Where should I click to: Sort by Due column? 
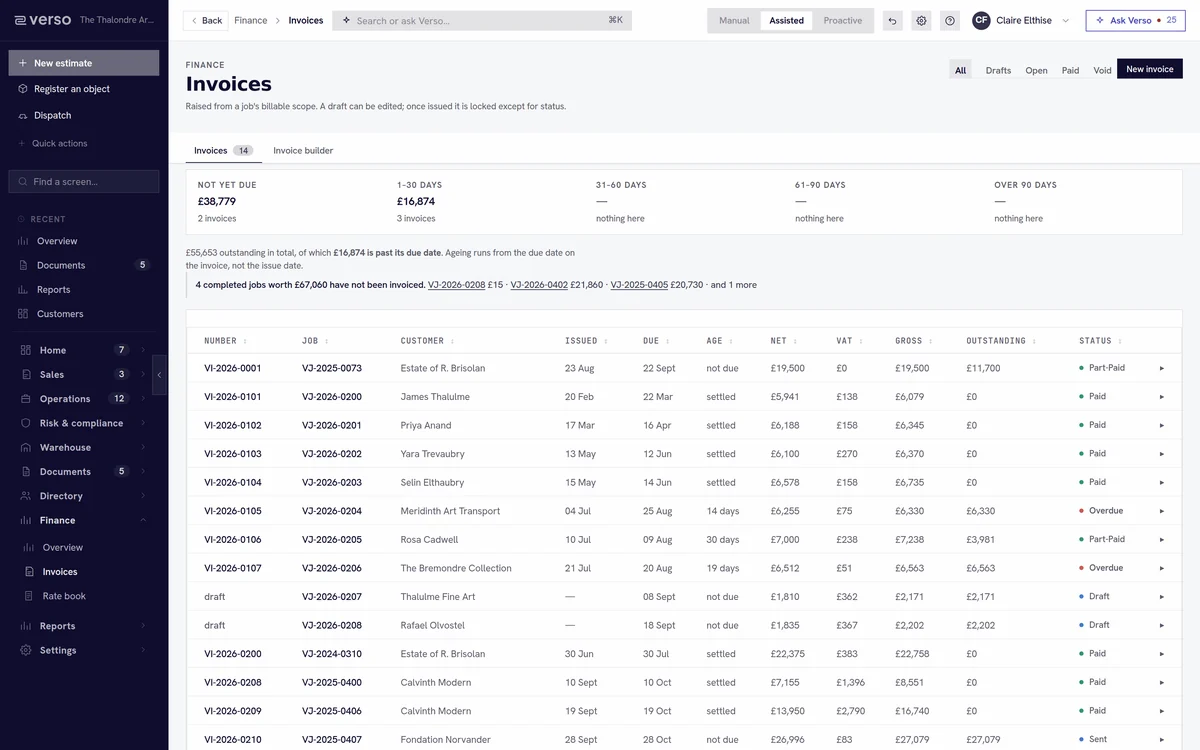tap(656, 341)
